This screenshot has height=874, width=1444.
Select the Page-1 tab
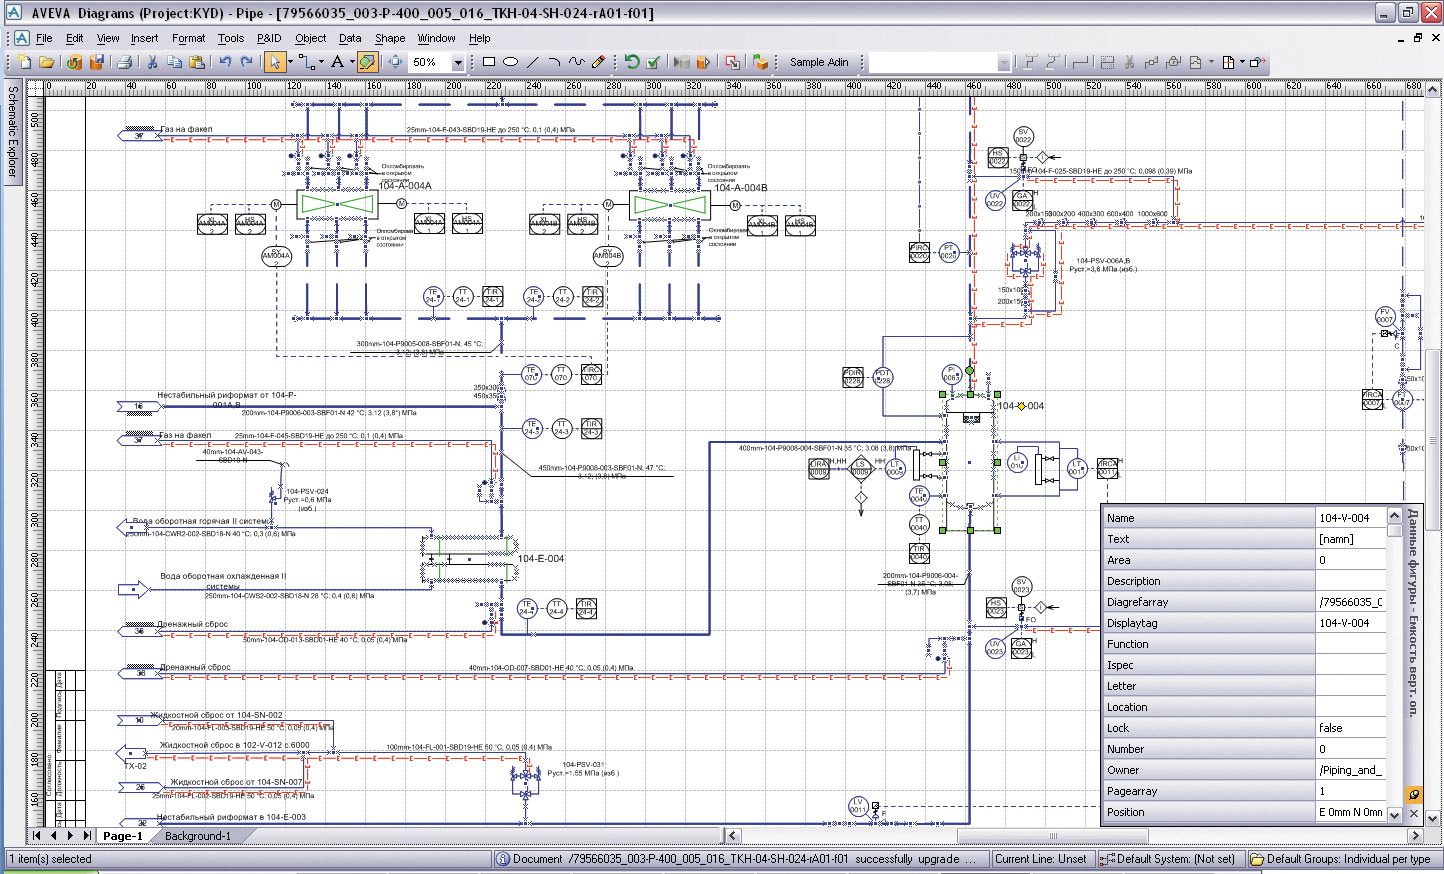coord(122,836)
